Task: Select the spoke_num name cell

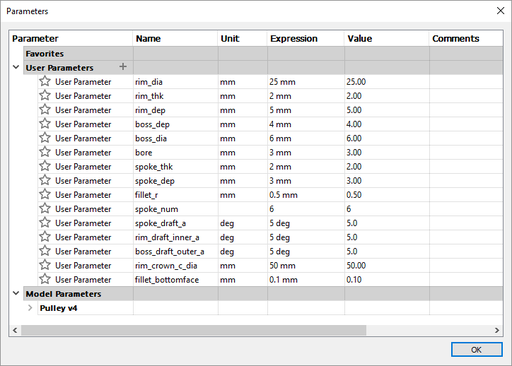Action: point(176,209)
